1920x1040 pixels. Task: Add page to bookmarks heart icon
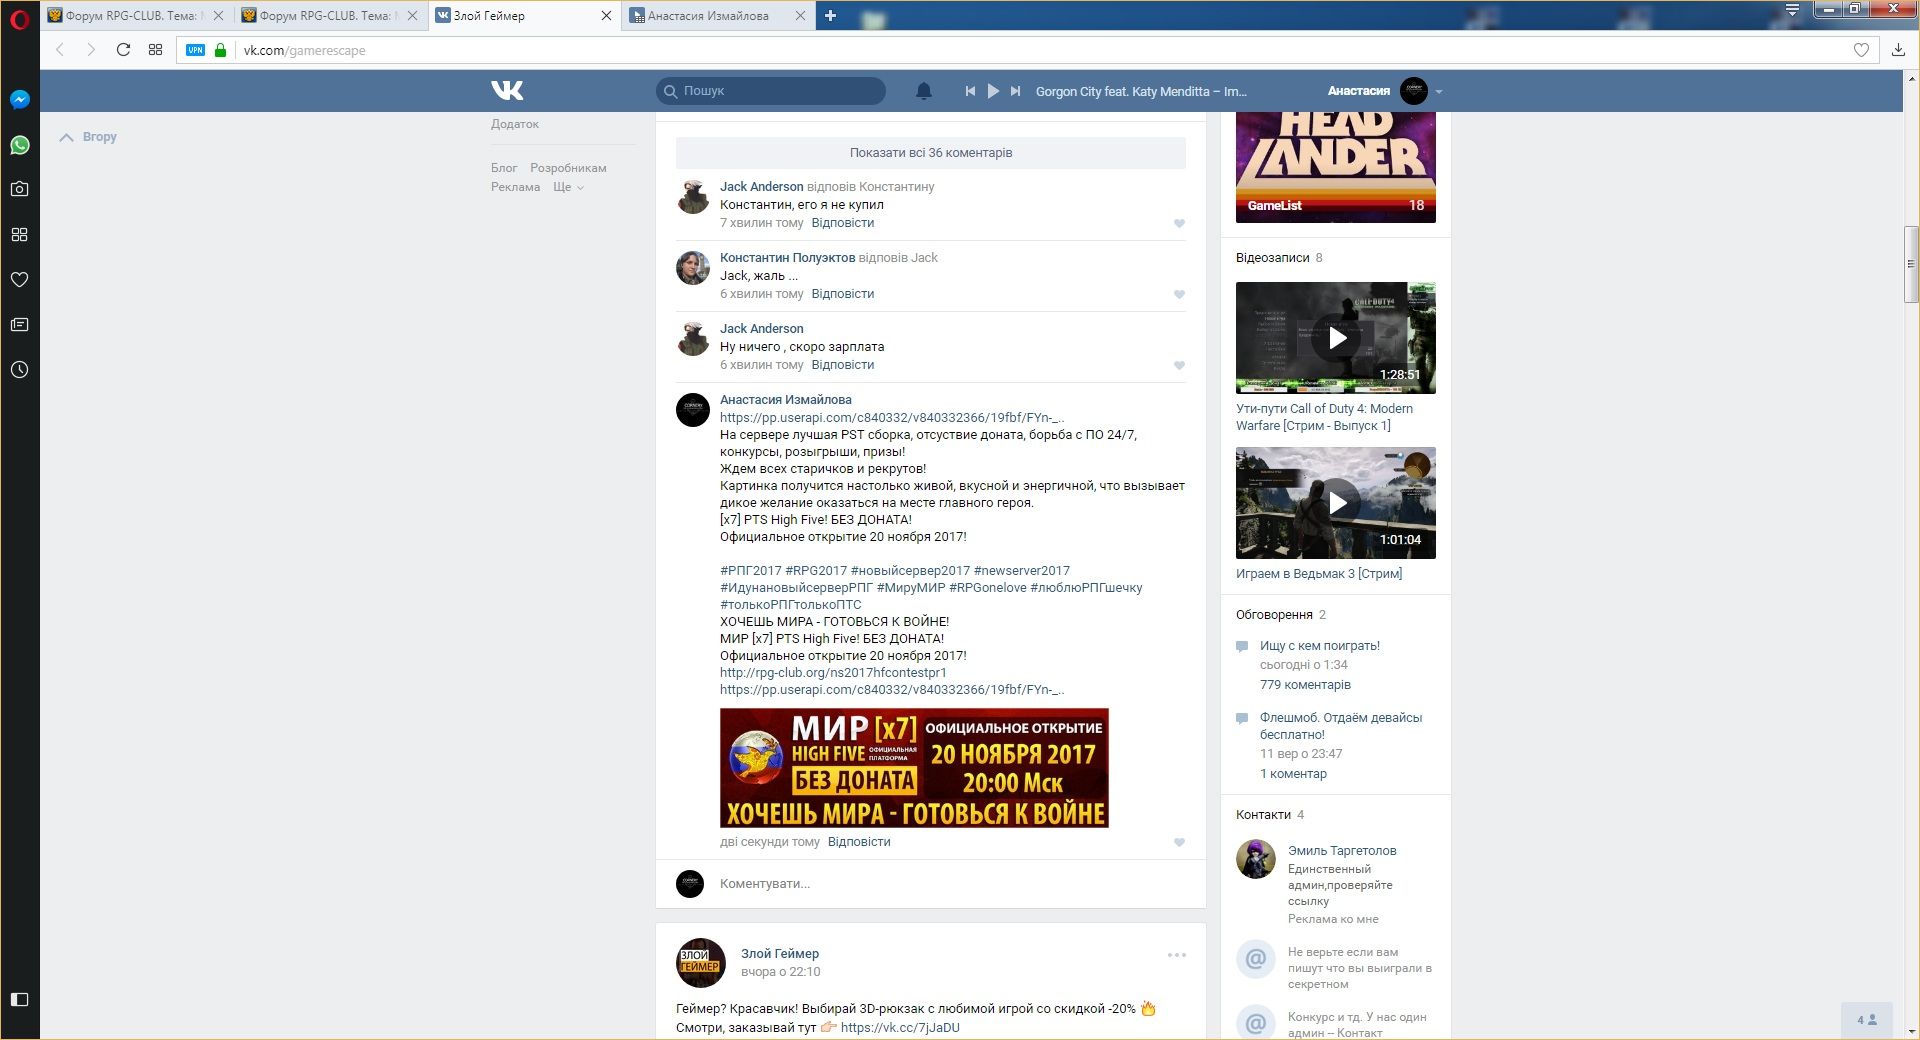tap(1861, 50)
